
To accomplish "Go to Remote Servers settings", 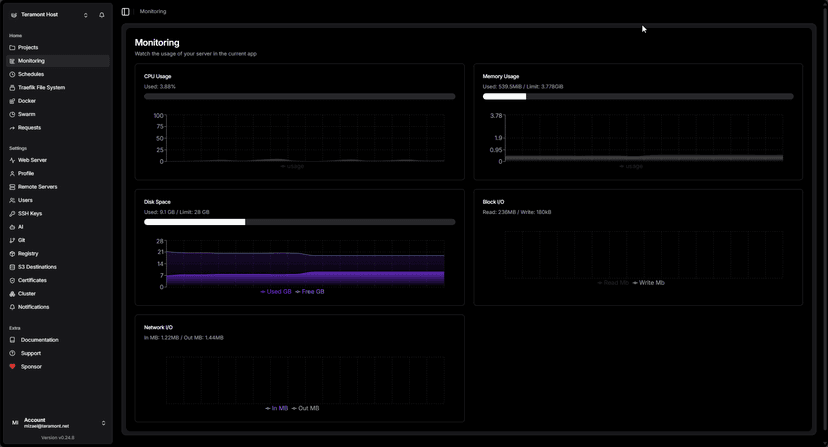I will 37,187.
